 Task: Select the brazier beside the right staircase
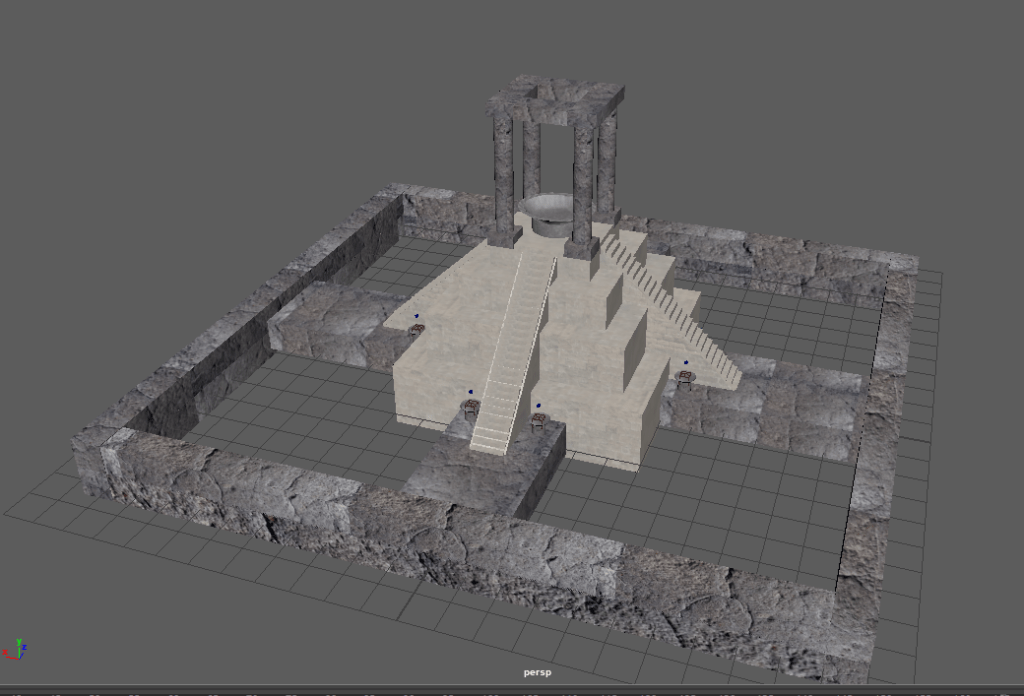point(685,377)
